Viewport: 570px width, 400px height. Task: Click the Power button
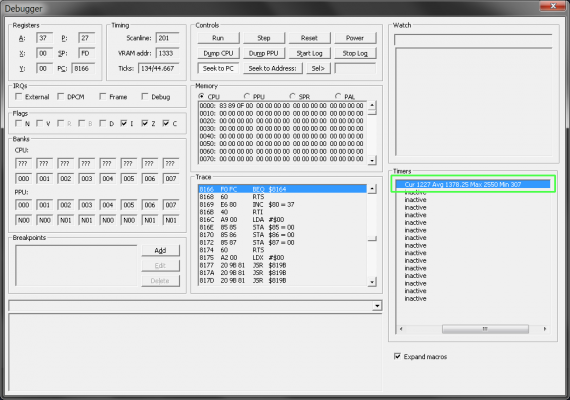coord(355,38)
